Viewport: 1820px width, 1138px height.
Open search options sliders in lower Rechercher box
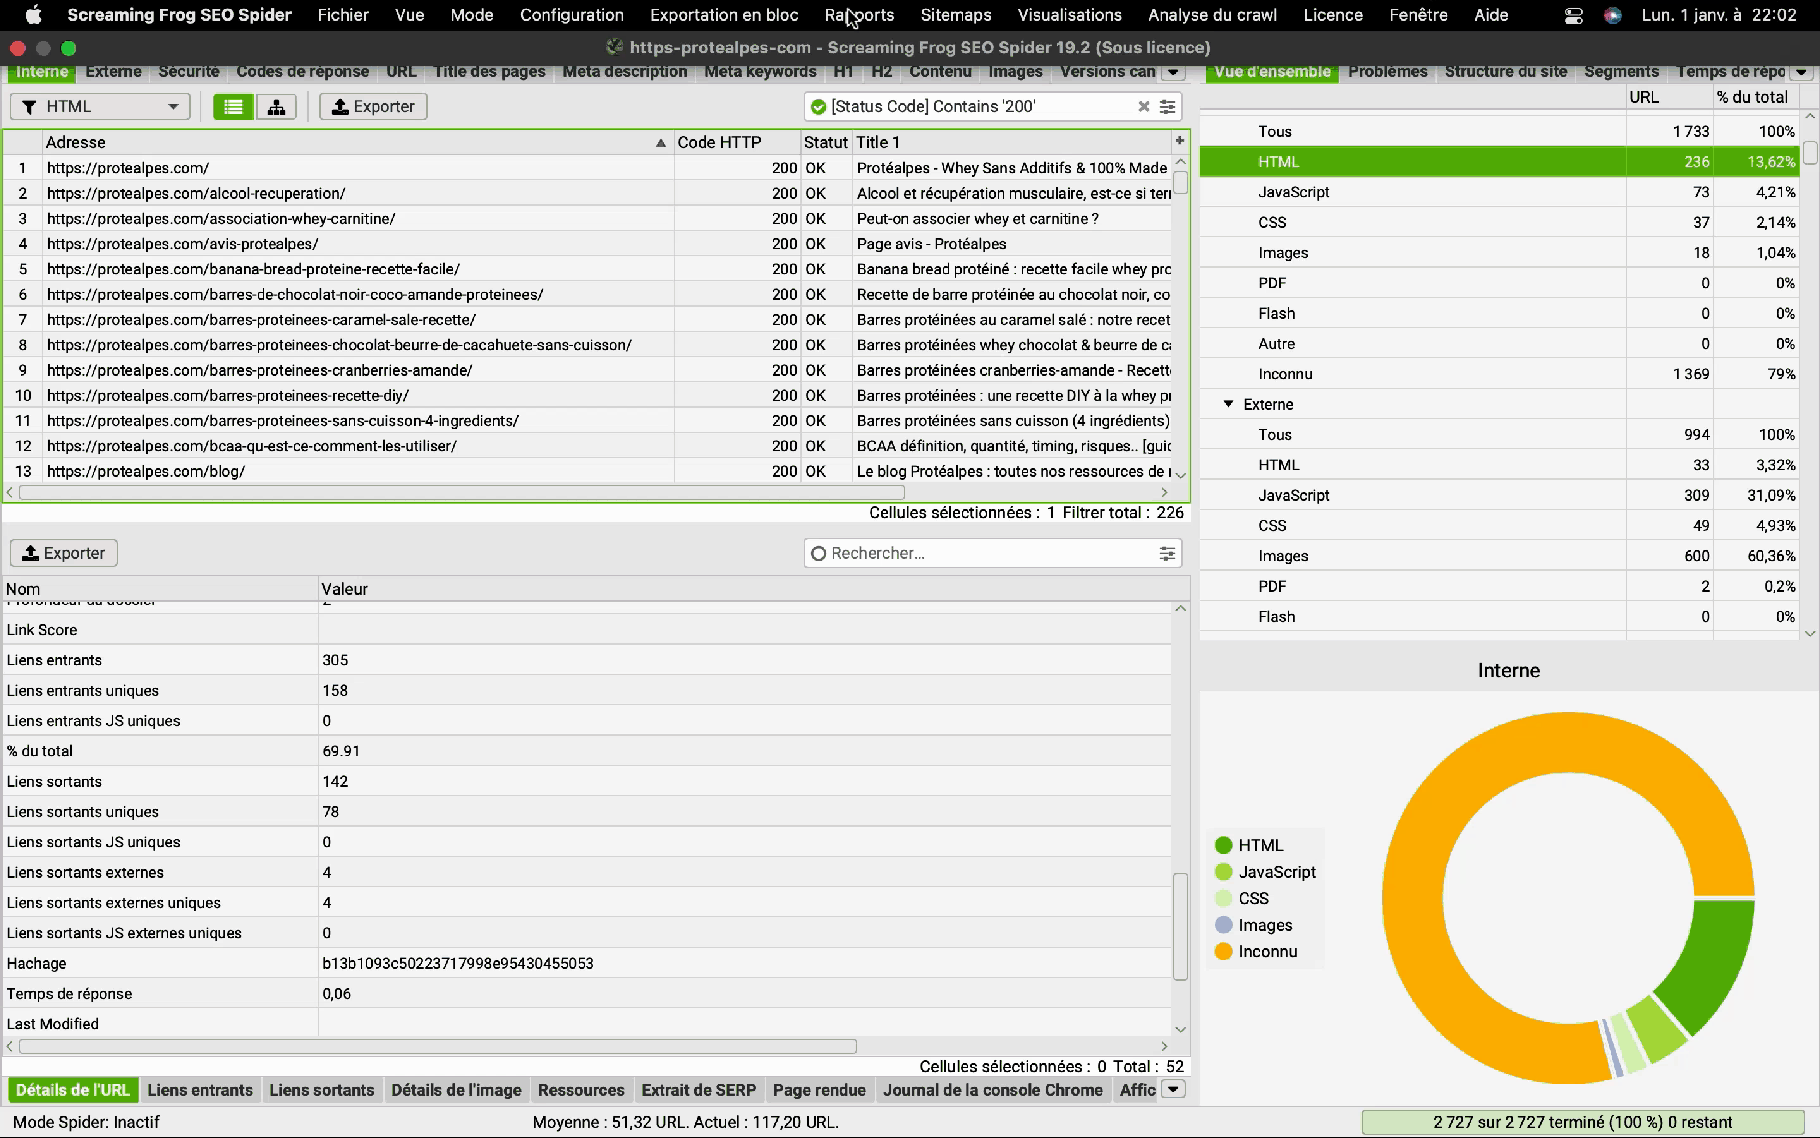point(1167,554)
